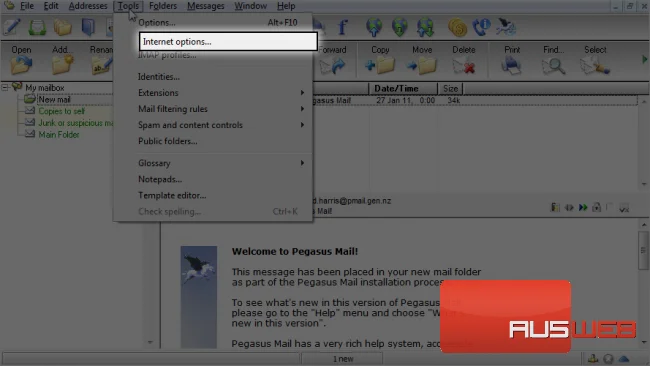
Task: Click the Forward message icon
Action: (333, 60)
